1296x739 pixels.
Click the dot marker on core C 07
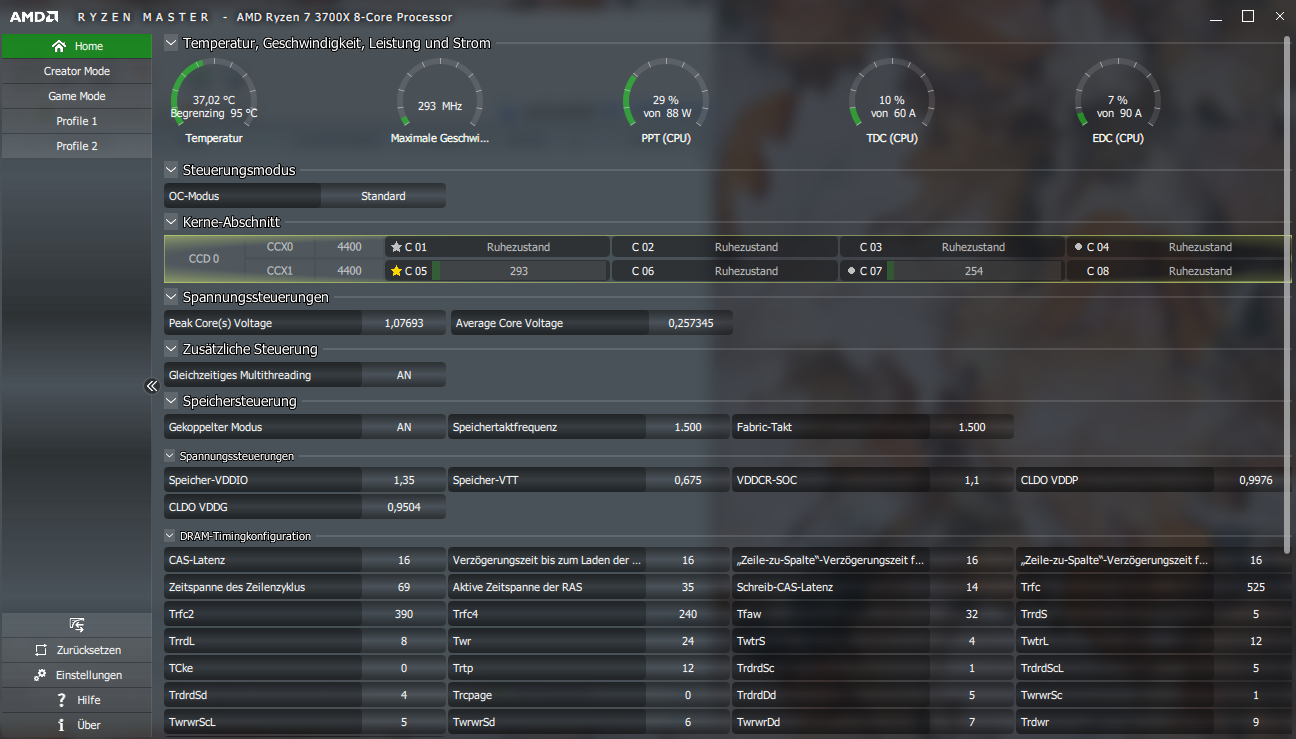tap(851, 271)
